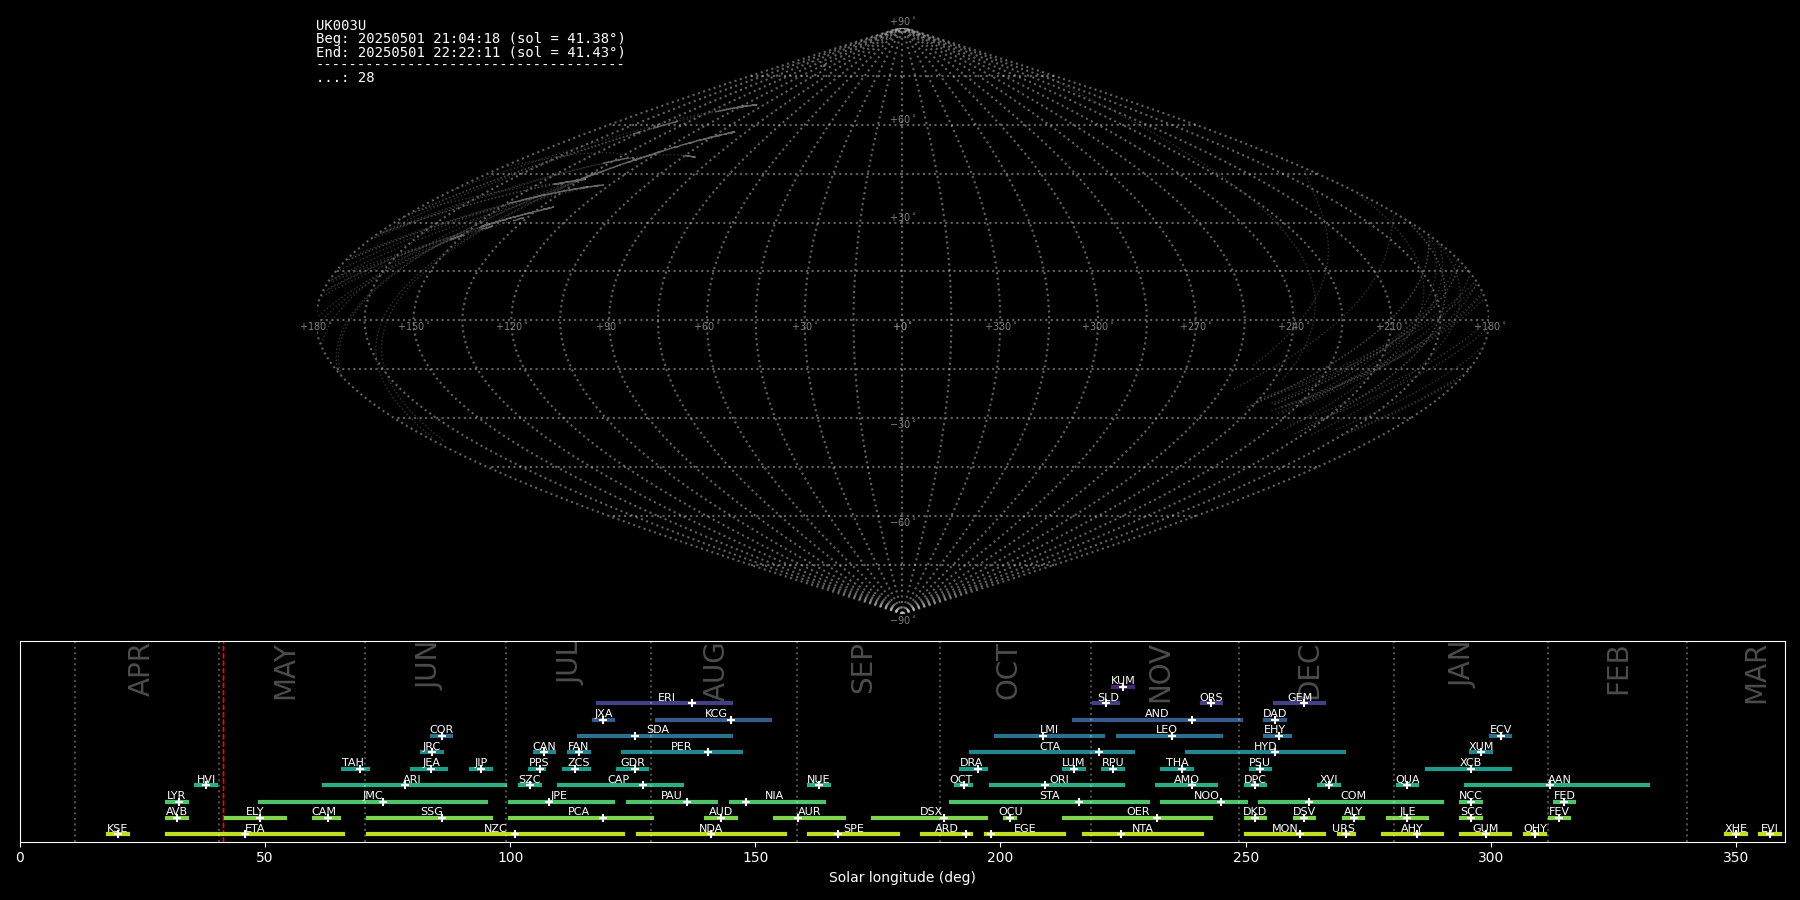Click the 300 tick on the x-axis

coord(1490,857)
